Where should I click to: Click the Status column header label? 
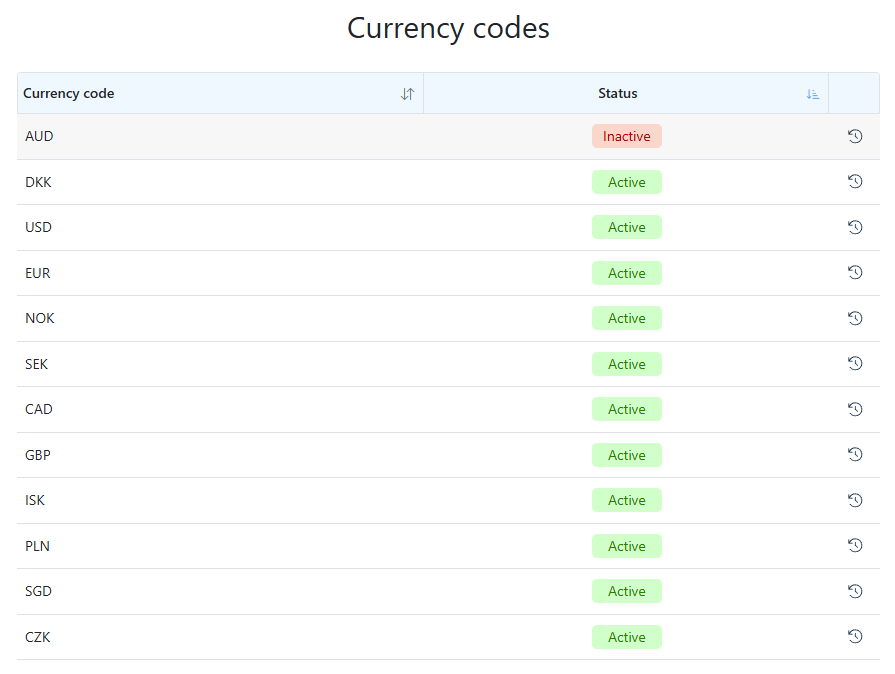click(618, 93)
